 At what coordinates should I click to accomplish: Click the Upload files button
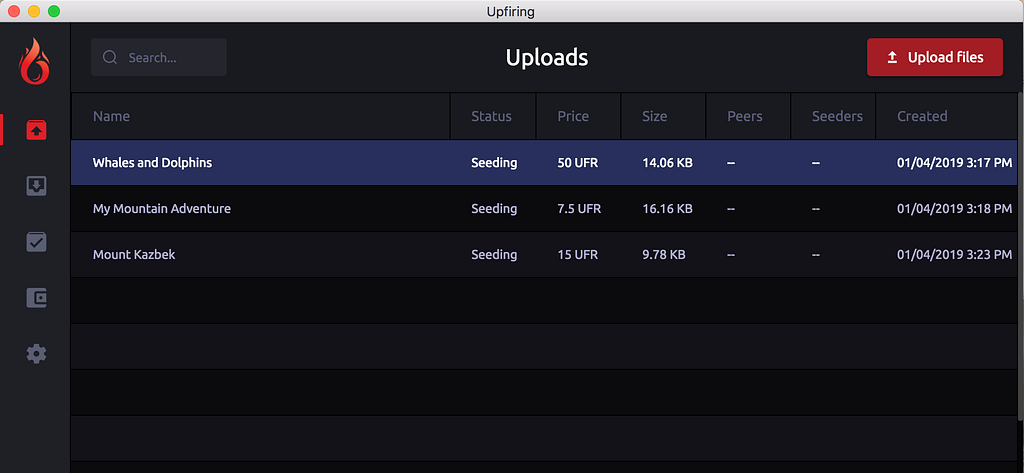click(935, 57)
